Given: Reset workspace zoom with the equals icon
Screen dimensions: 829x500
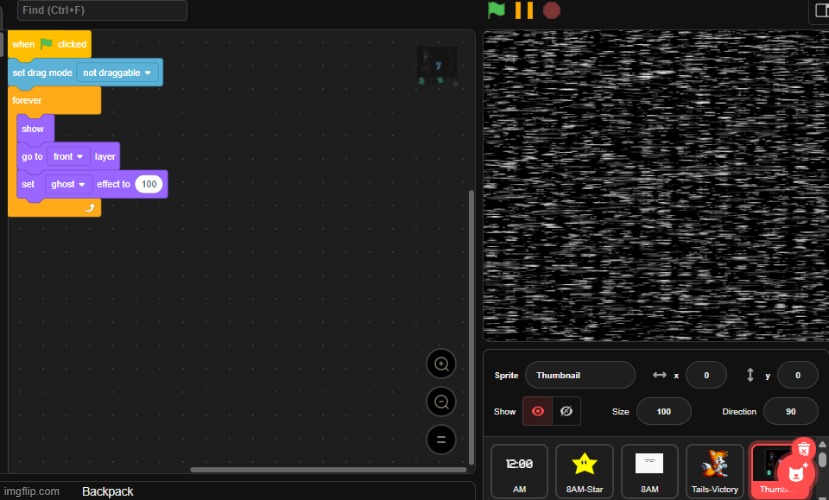Looking at the screenshot, I should 440,439.
